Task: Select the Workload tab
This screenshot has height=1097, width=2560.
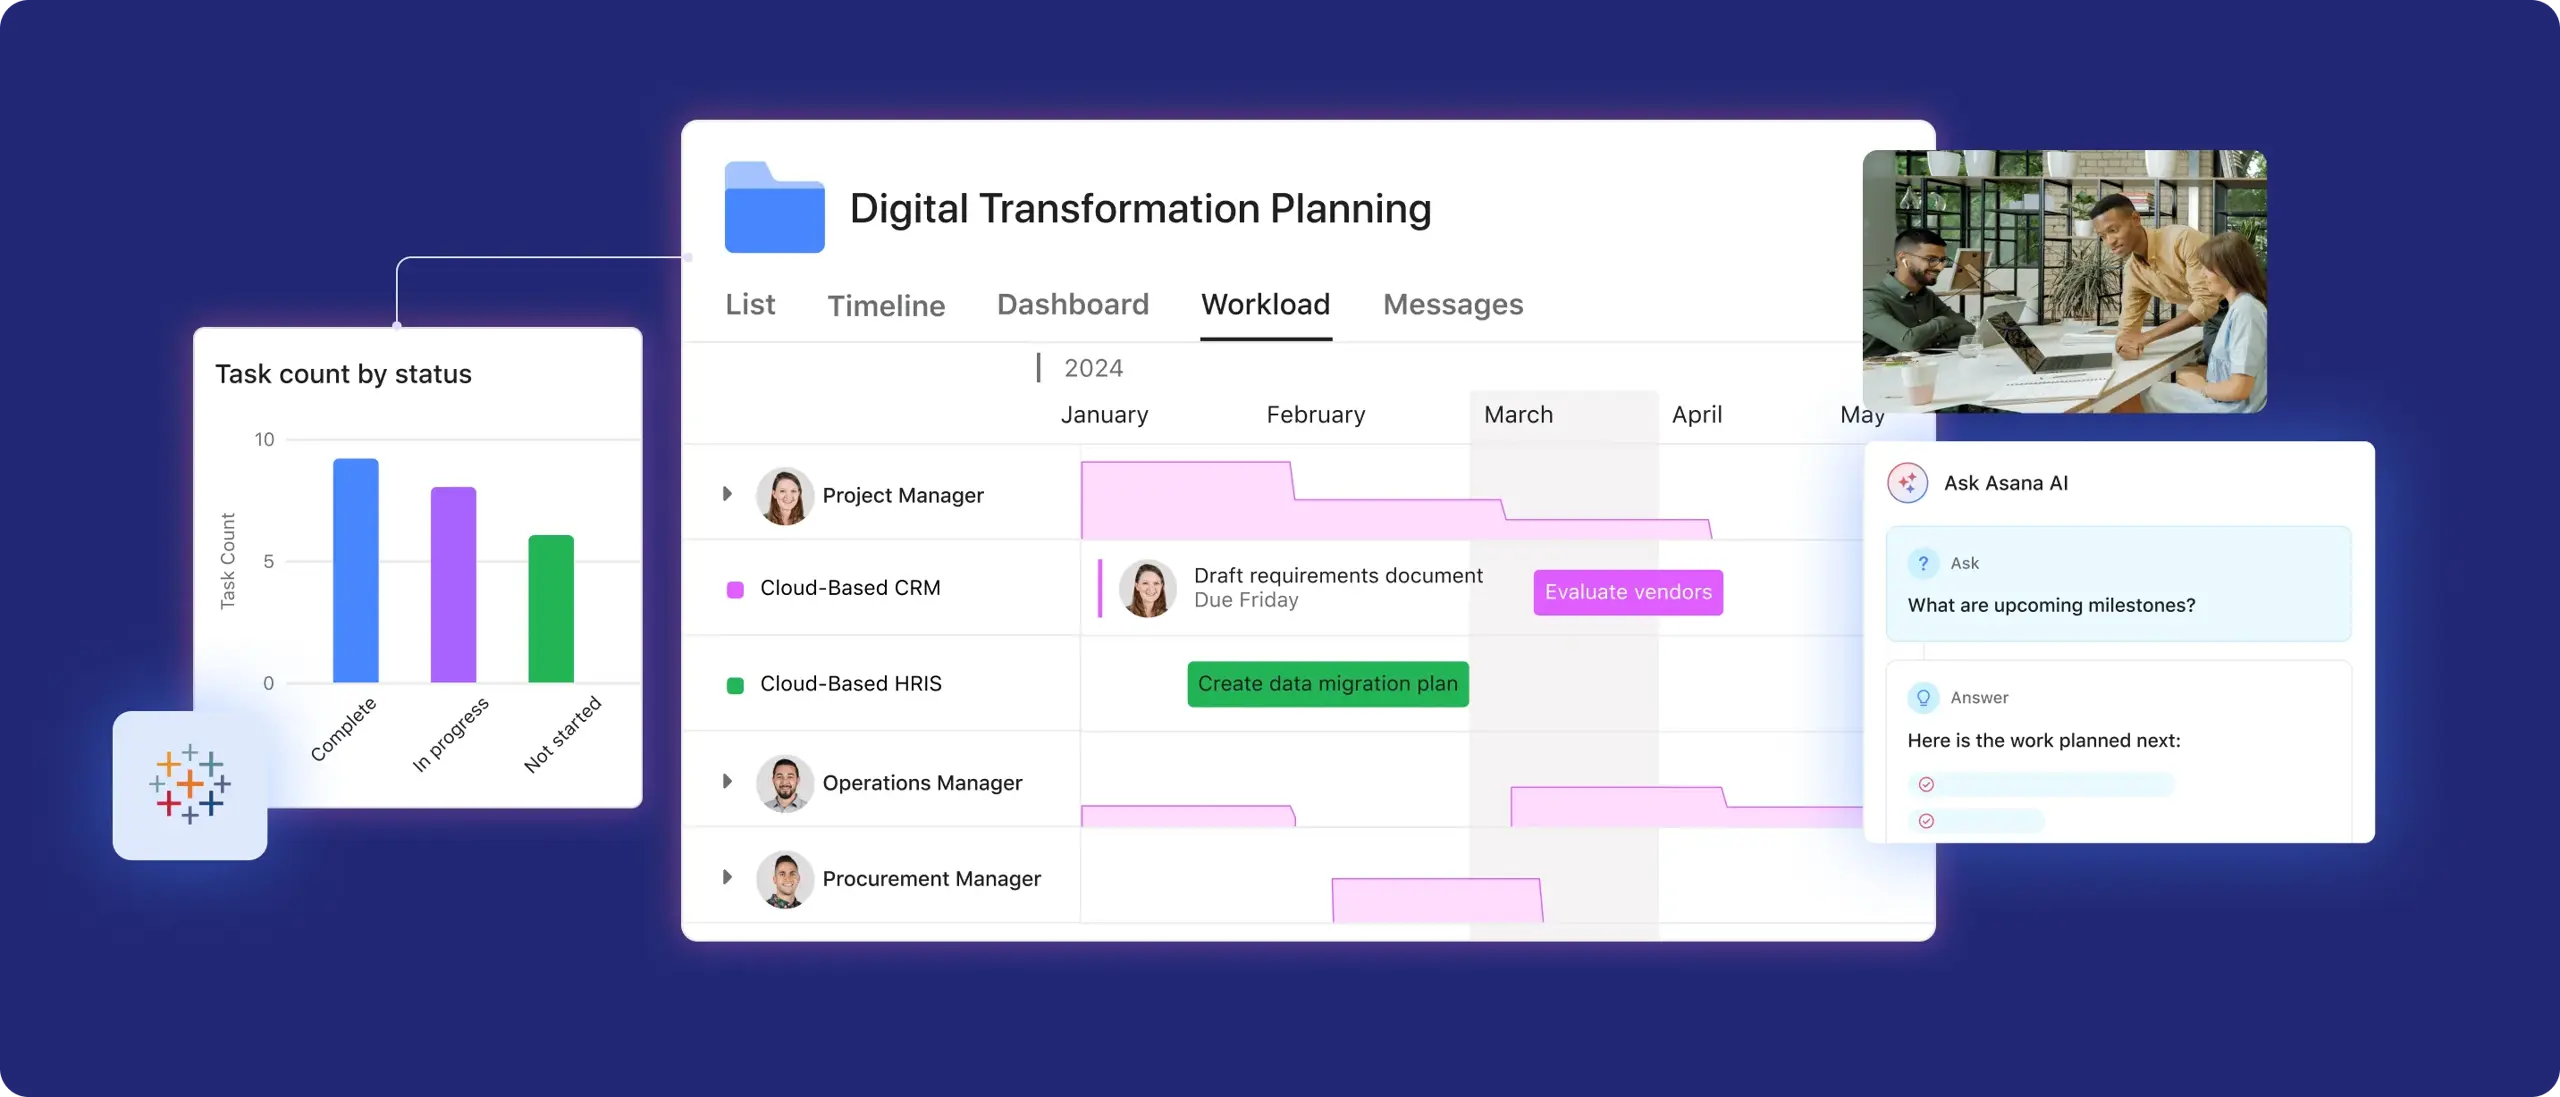Action: [x=1265, y=304]
